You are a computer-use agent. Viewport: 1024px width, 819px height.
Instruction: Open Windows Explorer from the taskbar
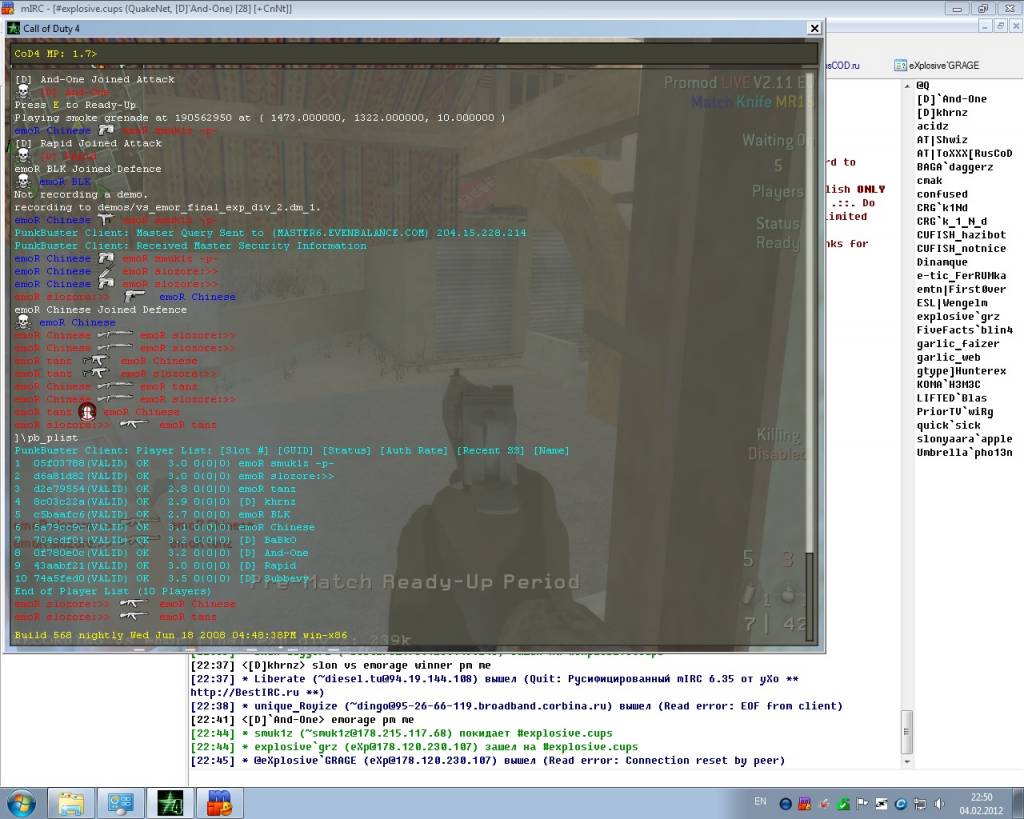(71, 804)
